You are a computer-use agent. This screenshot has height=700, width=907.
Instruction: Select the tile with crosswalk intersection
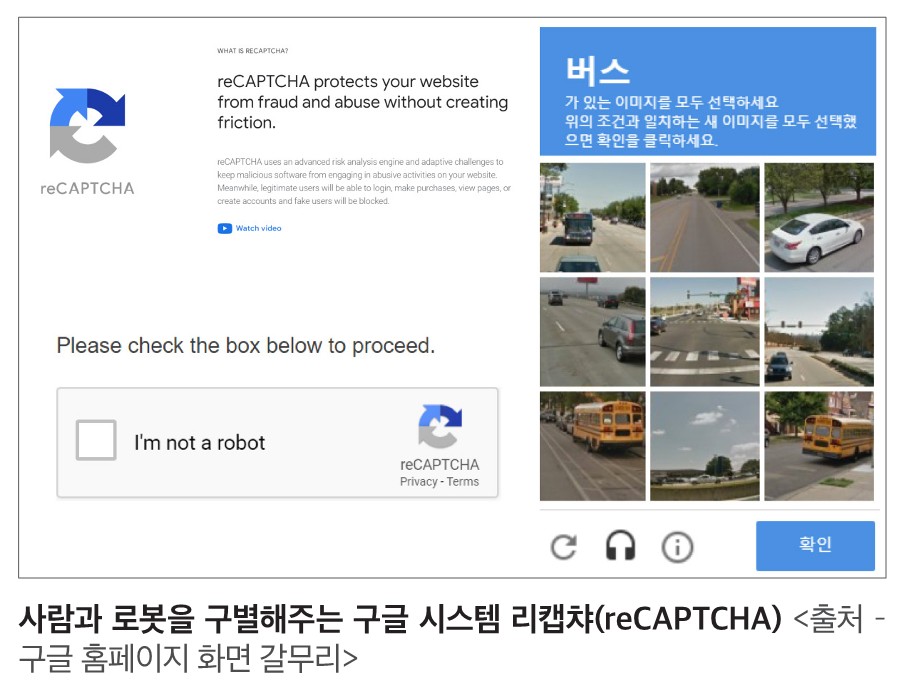705,331
